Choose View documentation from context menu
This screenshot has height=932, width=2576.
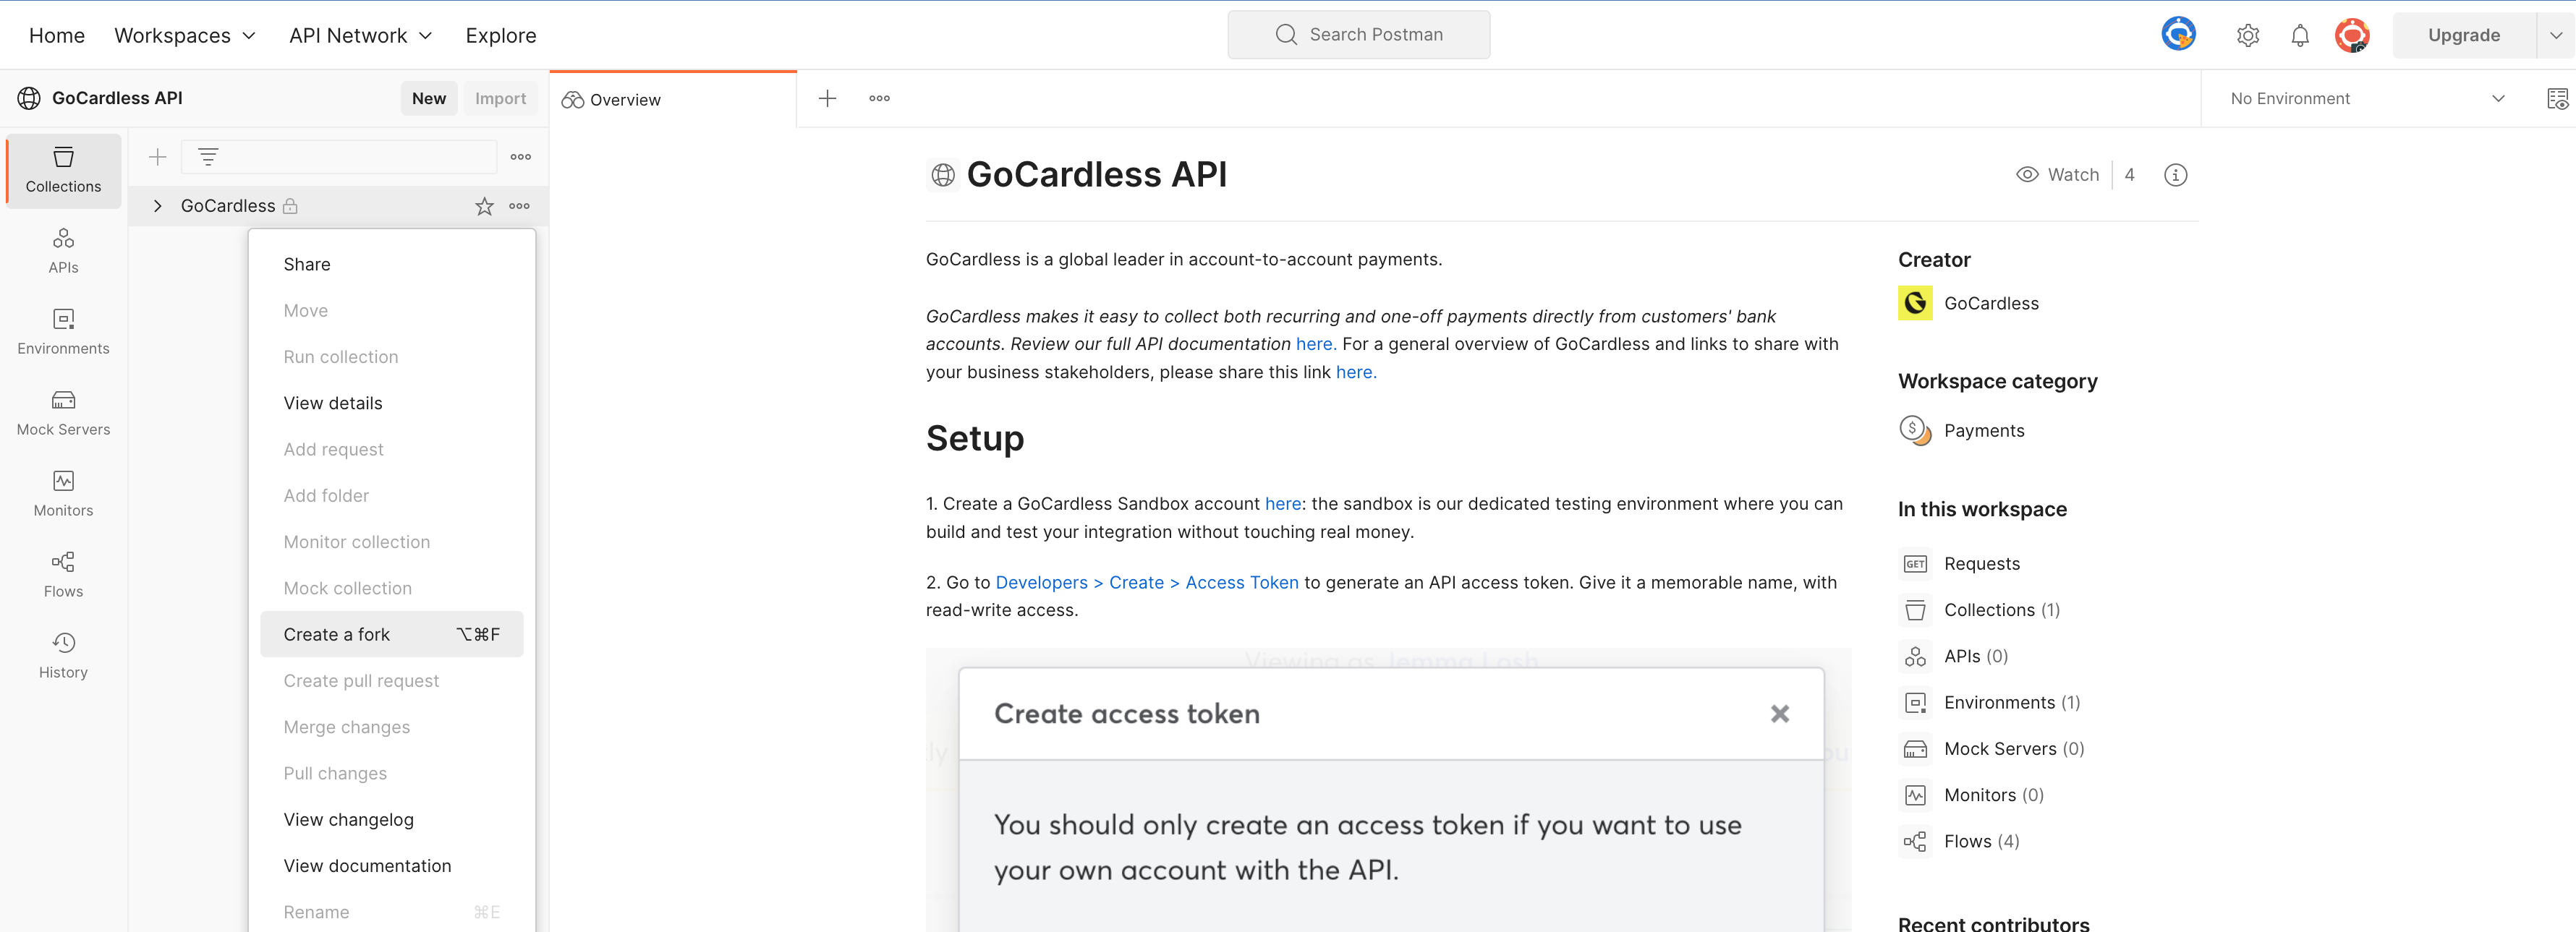(367, 865)
